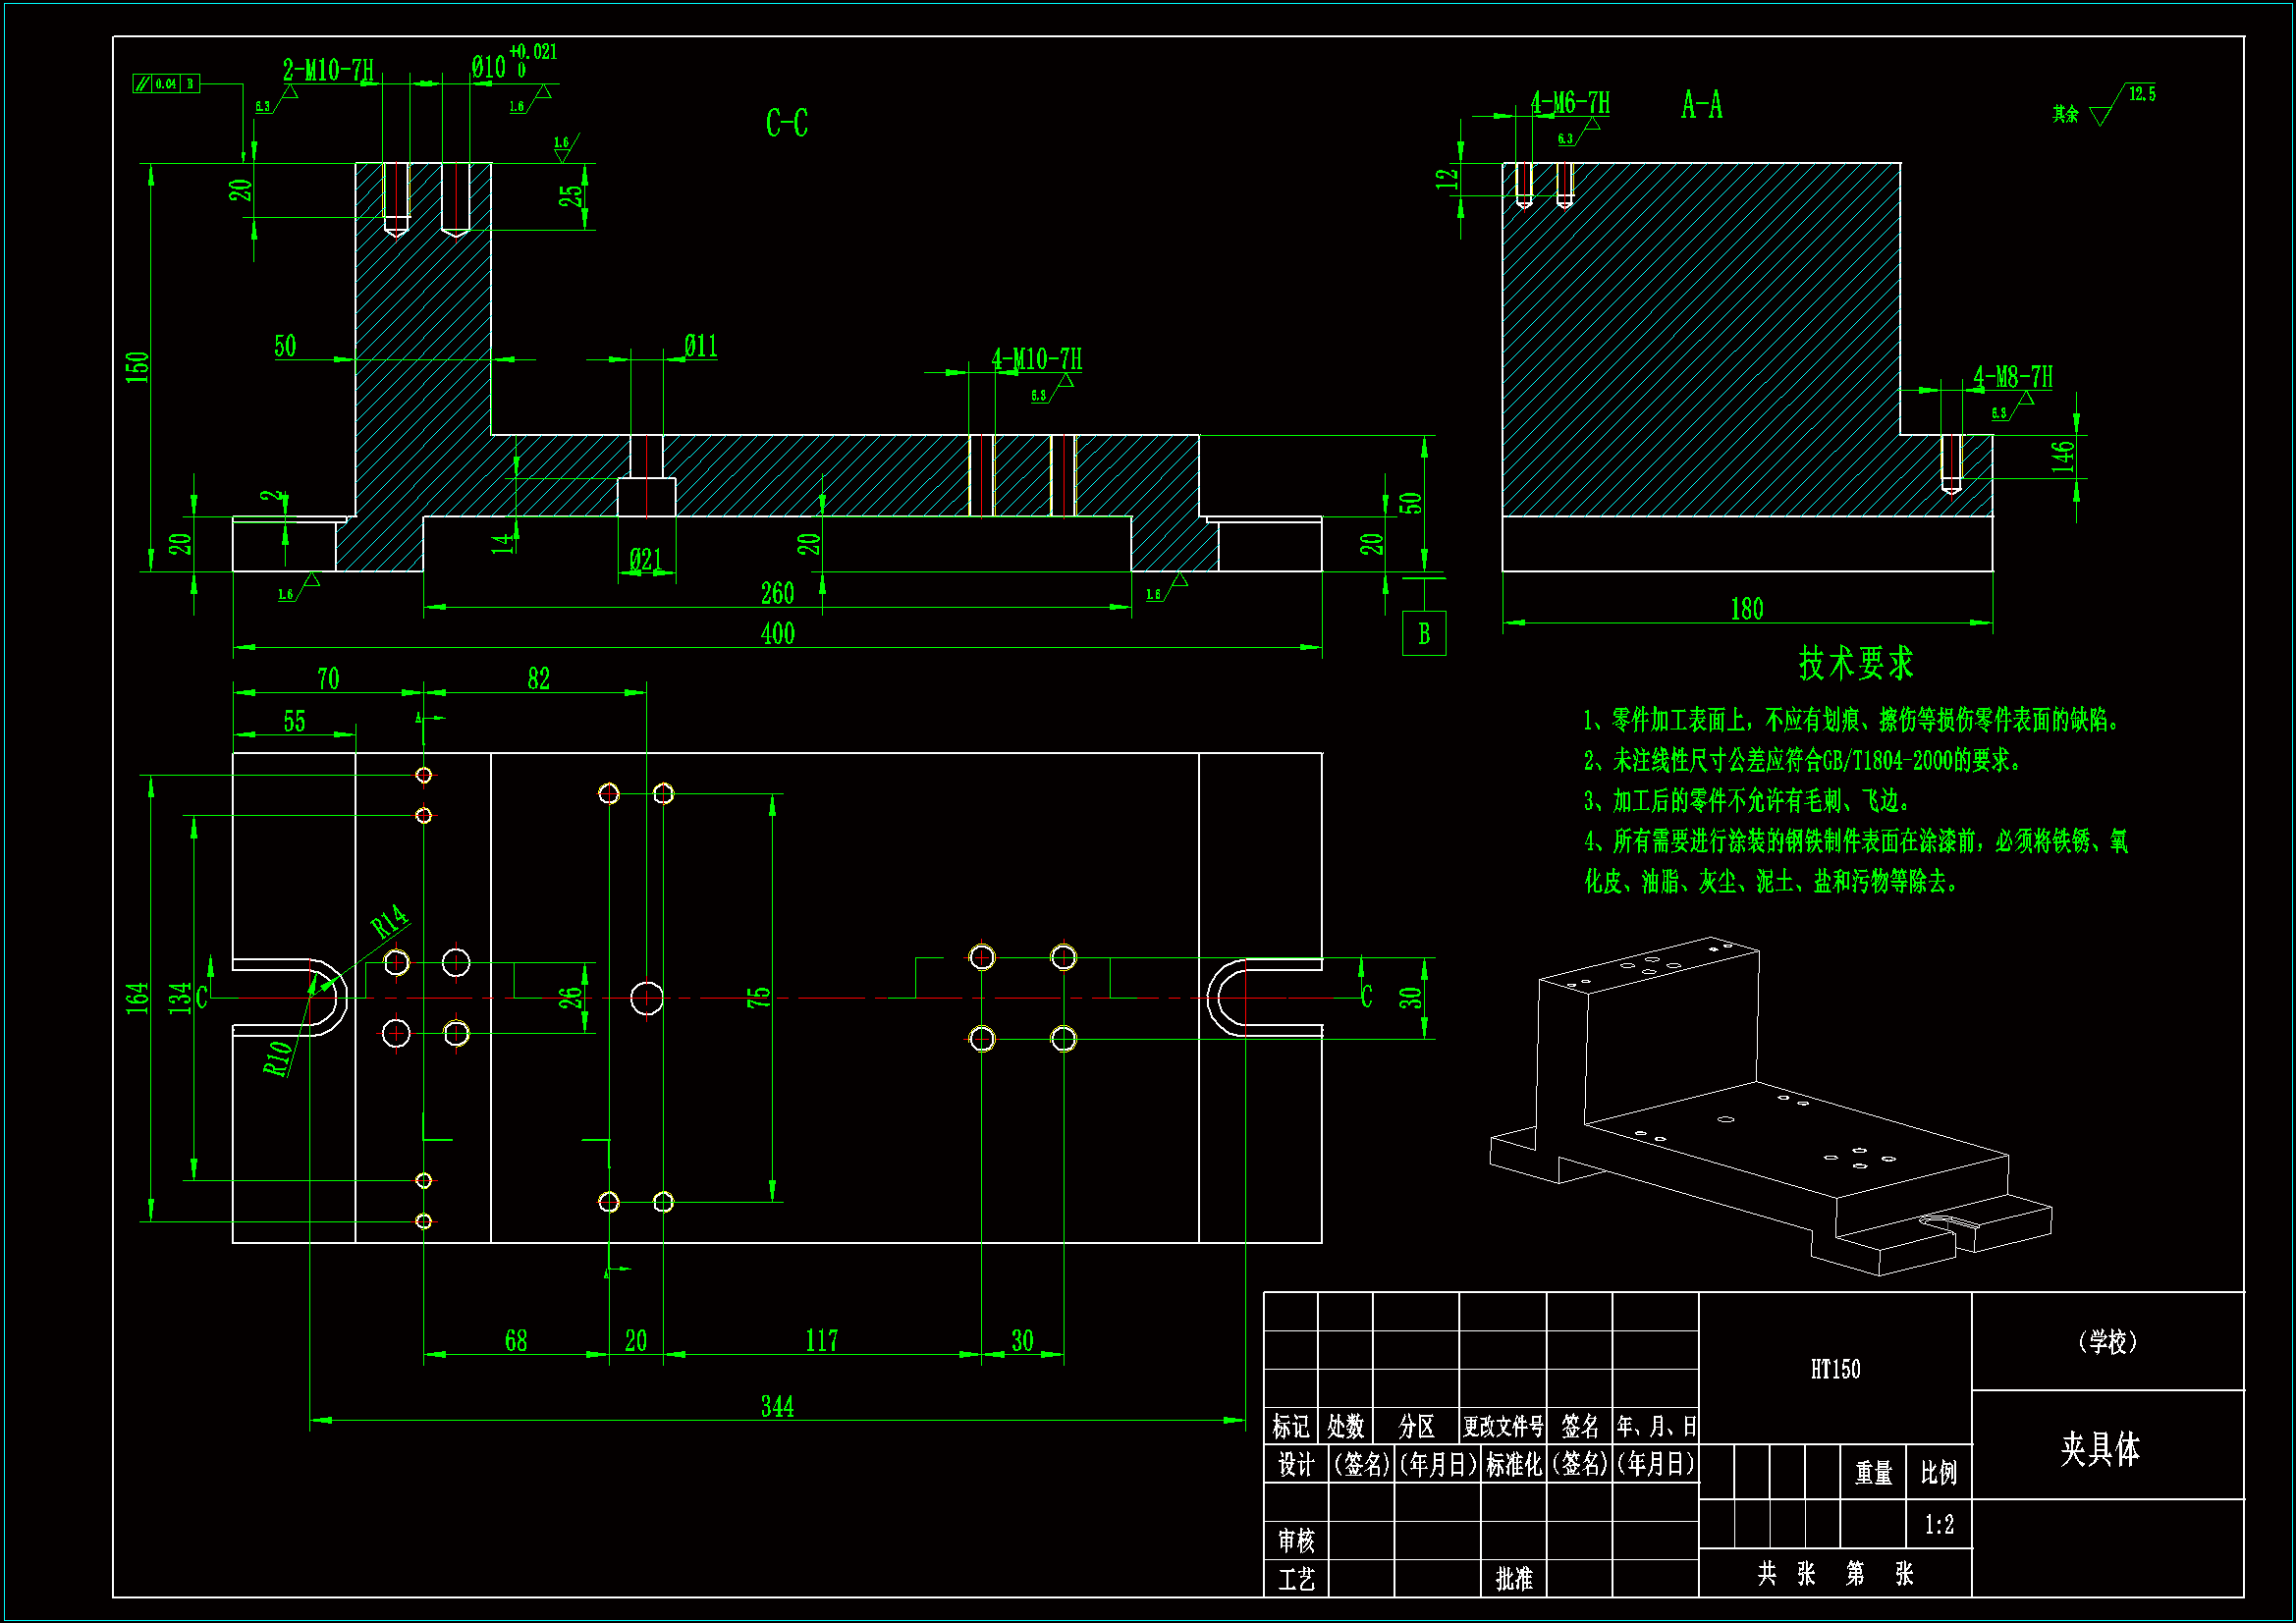Click the R10 radius dimension label

coord(278,1057)
